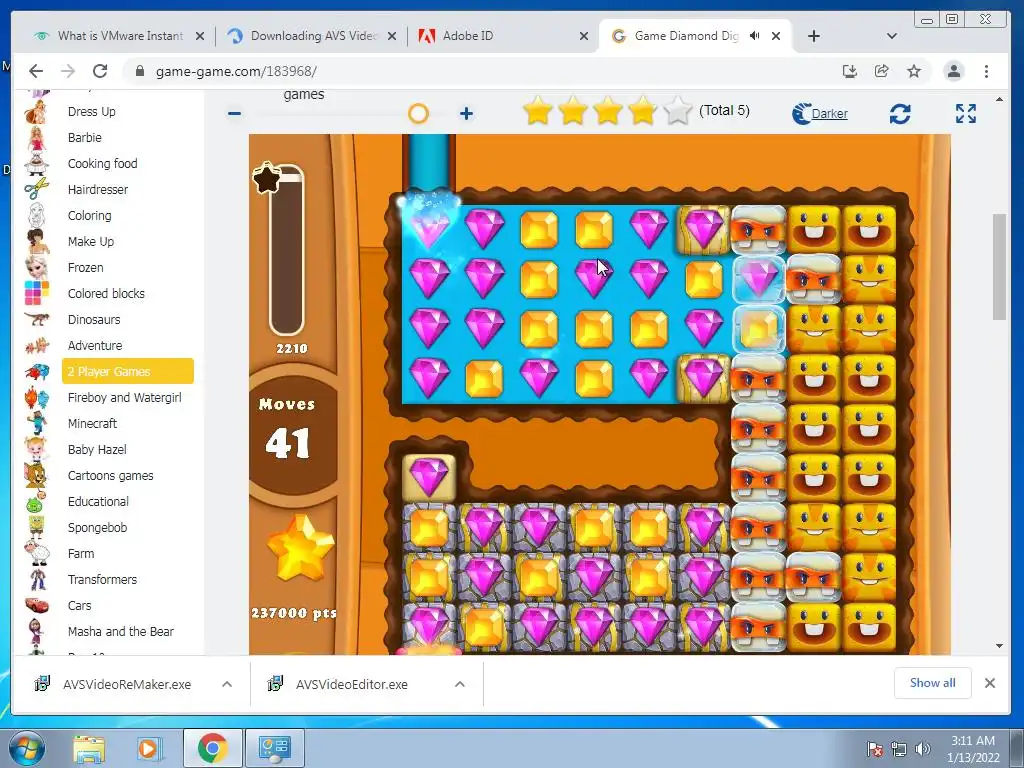Open Dinosaurs category
1024x768 pixels.
(94, 320)
